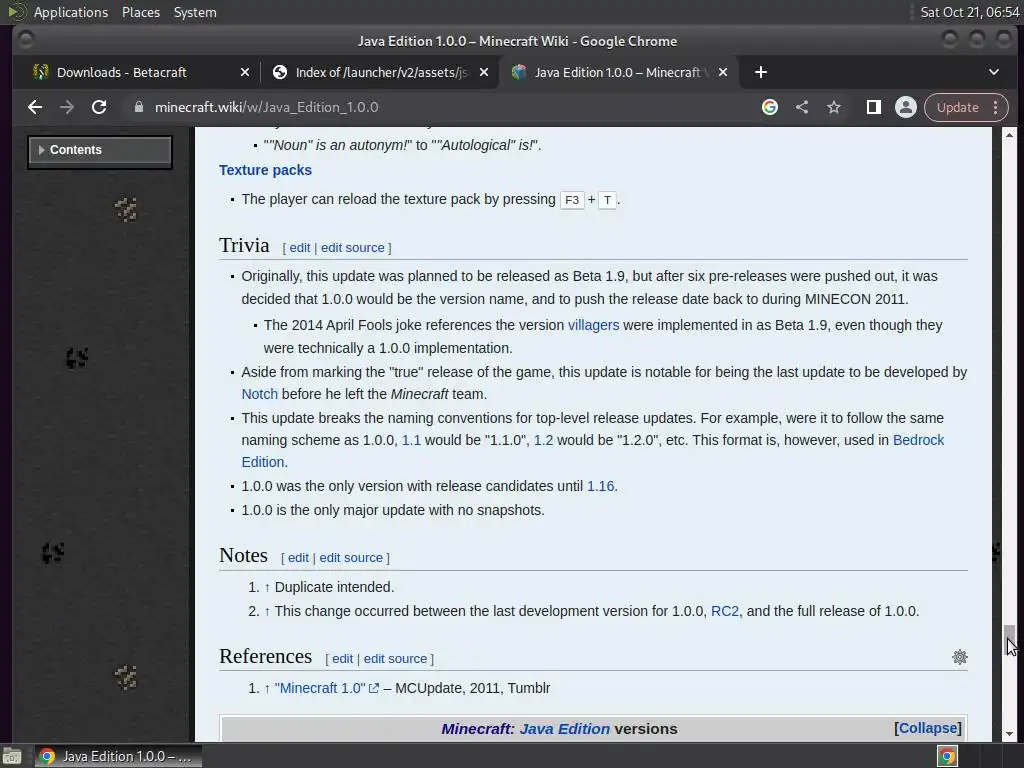Click the up arrow of note 1 Duplicate intended
This screenshot has width=1024, height=768.
(x=266, y=588)
